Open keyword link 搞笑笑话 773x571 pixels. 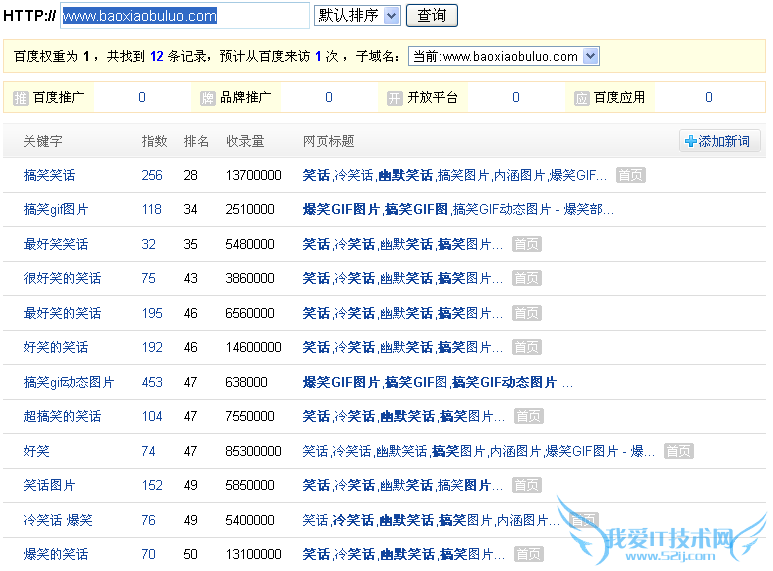pos(49,176)
